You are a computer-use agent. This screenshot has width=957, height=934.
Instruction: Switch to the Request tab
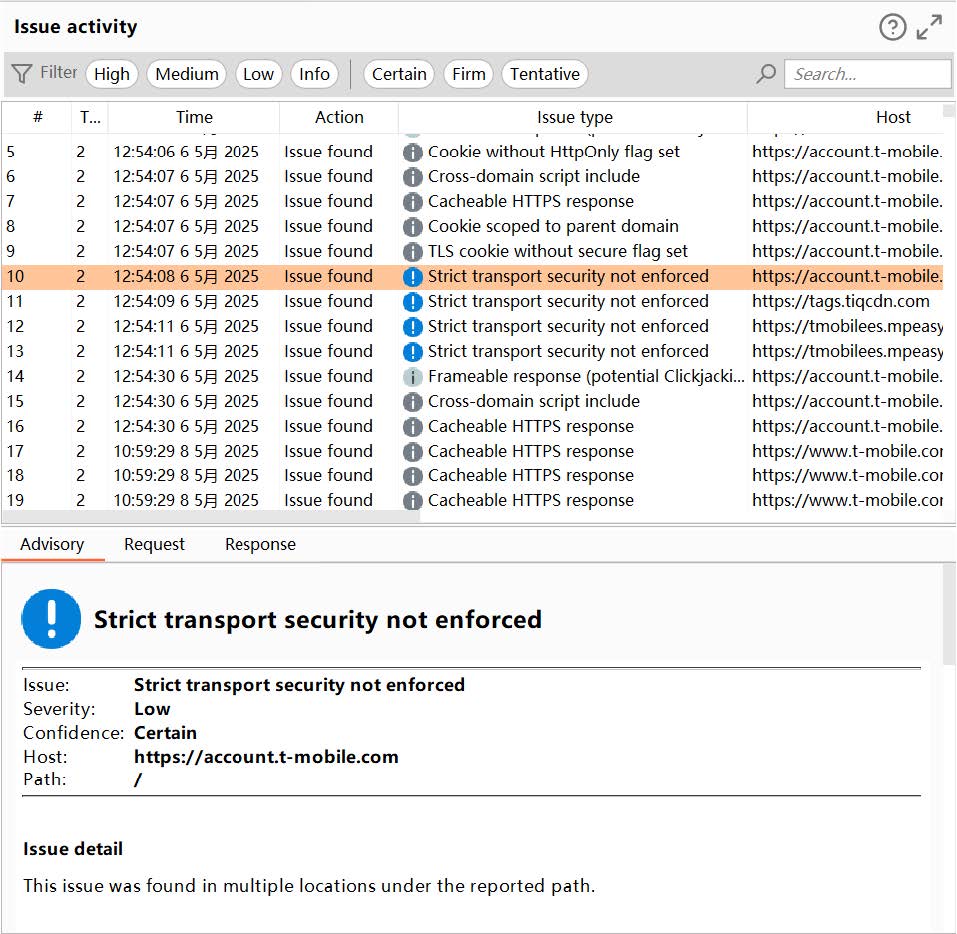coord(154,544)
